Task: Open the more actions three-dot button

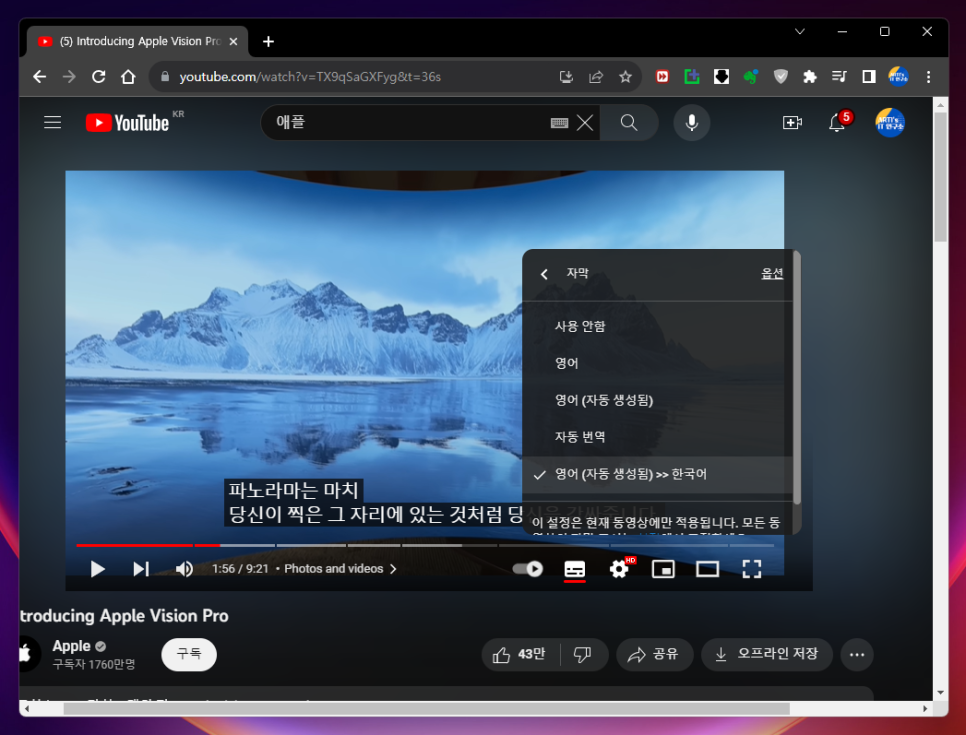Action: 857,654
